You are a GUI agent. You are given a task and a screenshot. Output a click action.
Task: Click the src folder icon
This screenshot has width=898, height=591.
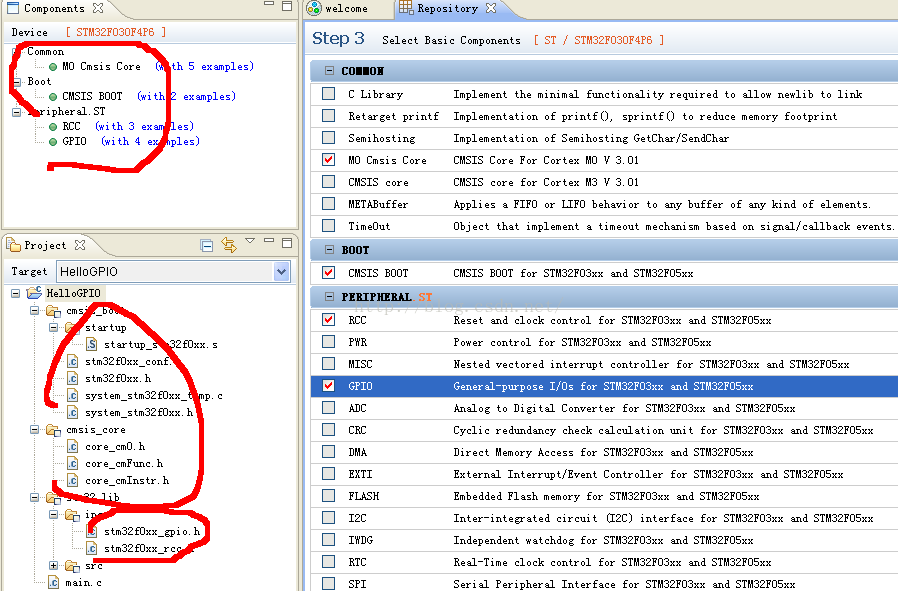point(72,566)
